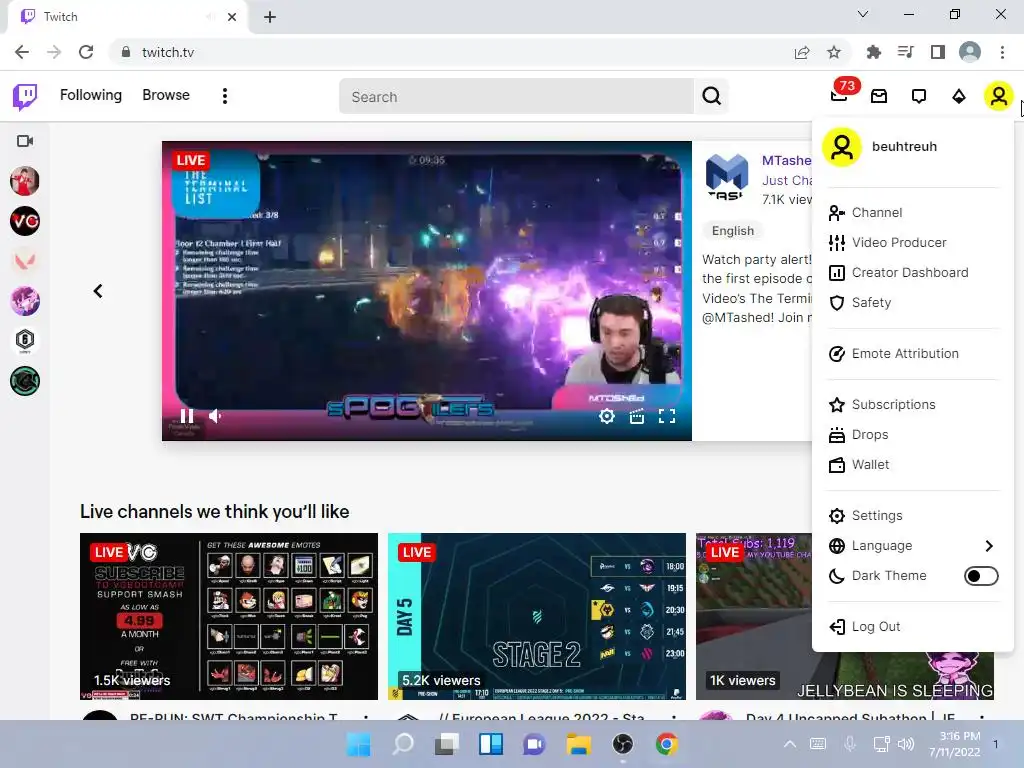Open taskbar search magnifier

[x=403, y=744]
